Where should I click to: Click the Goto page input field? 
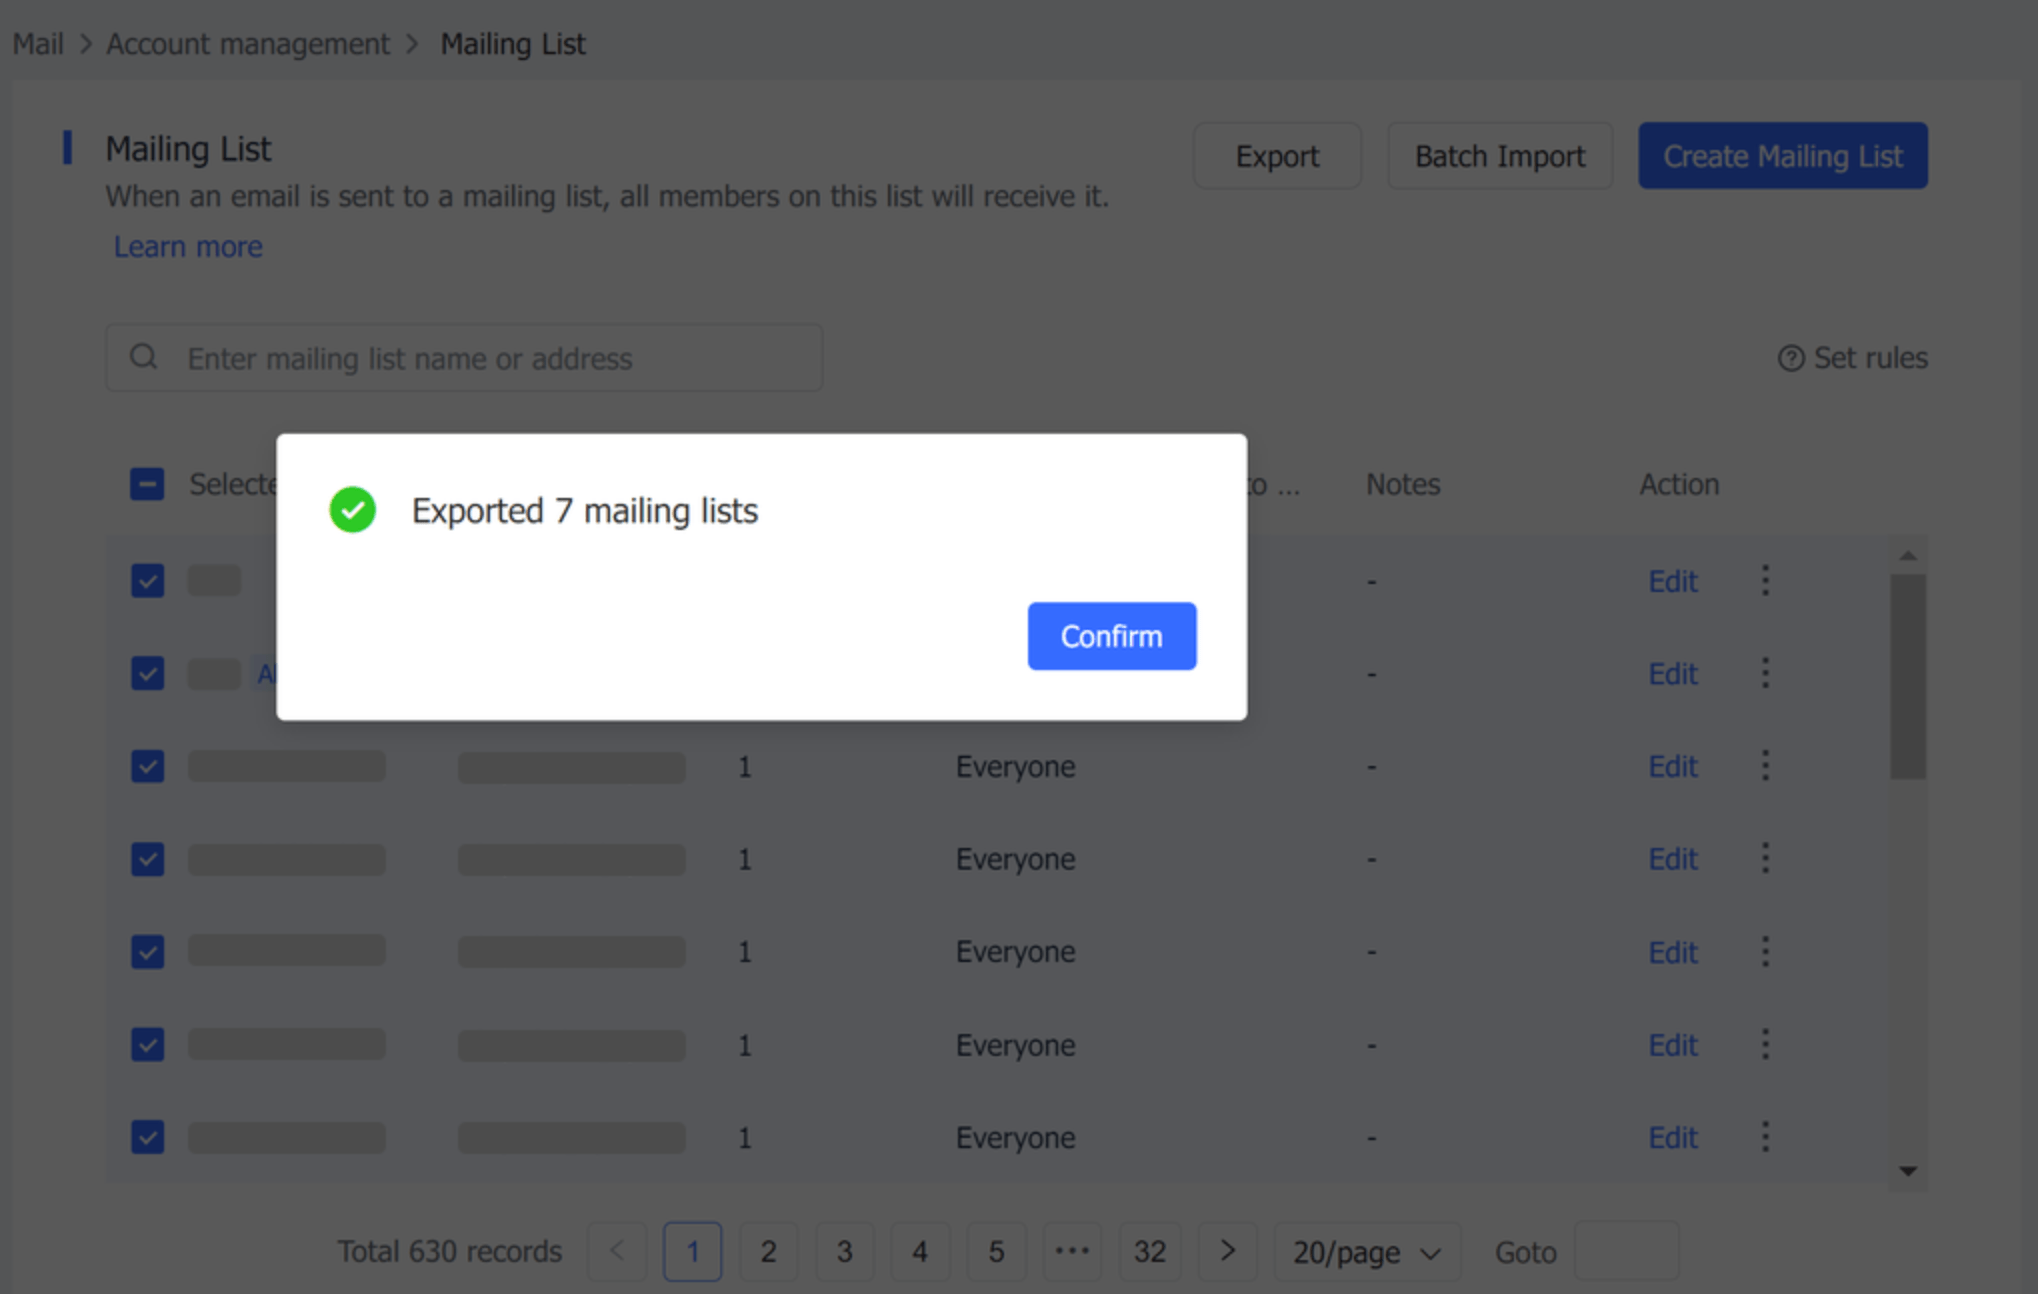(x=1627, y=1251)
